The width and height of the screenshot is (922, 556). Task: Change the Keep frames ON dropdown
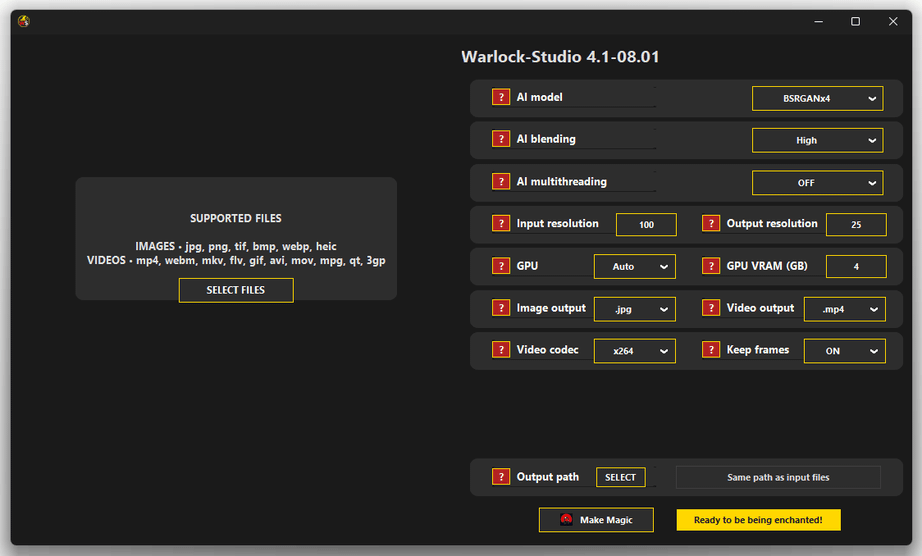click(844, 351)
